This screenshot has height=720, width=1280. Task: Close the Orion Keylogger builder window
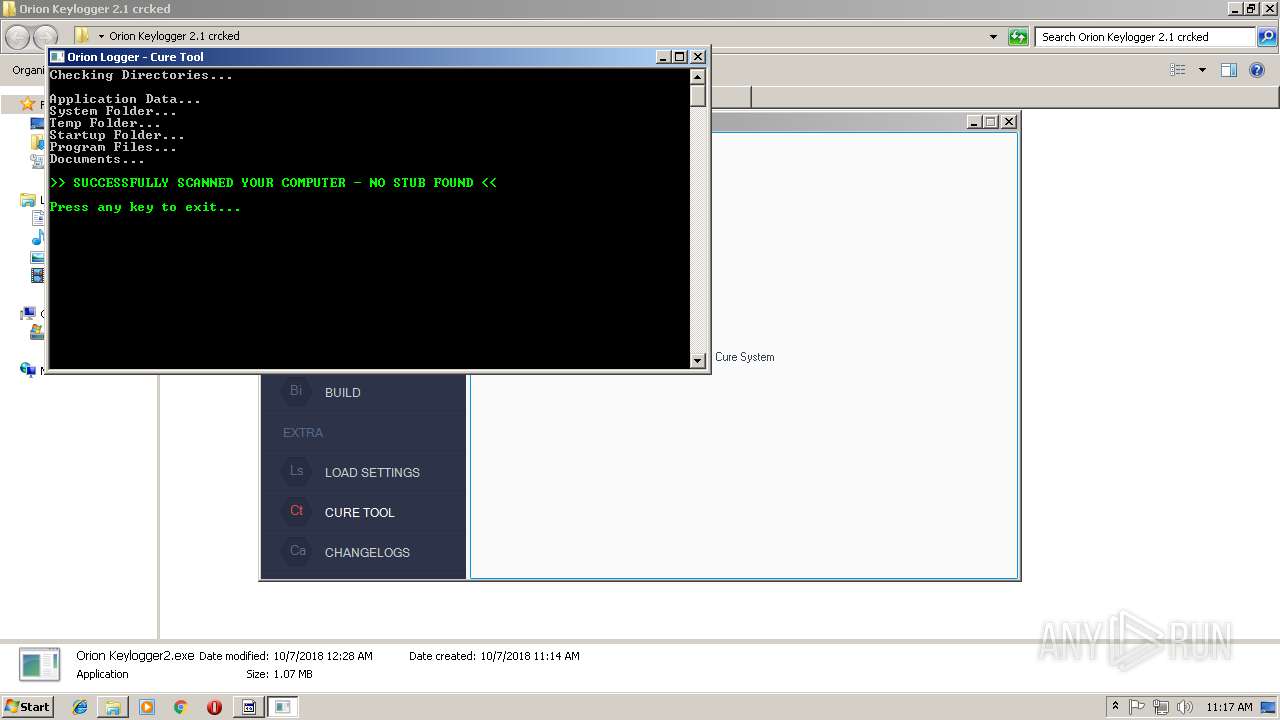pos(1009,121)
